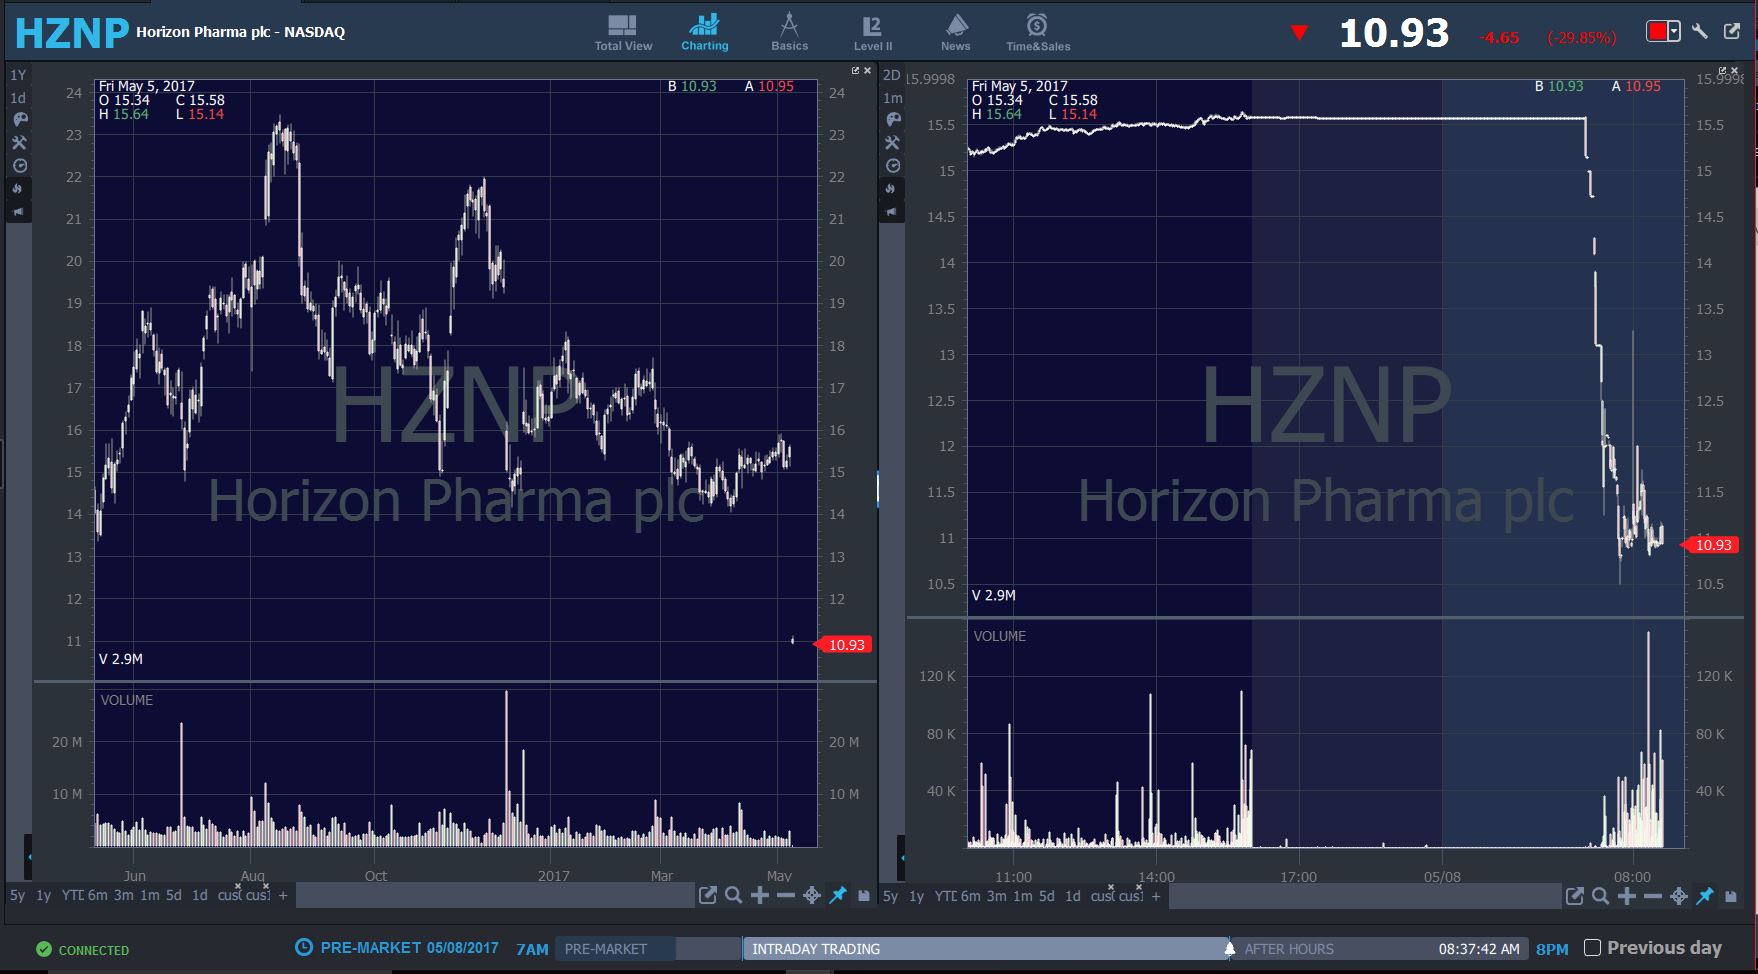Click the megaphone icon on right chart sidebar
This screenshot has height=974, width=1758.
893,212
